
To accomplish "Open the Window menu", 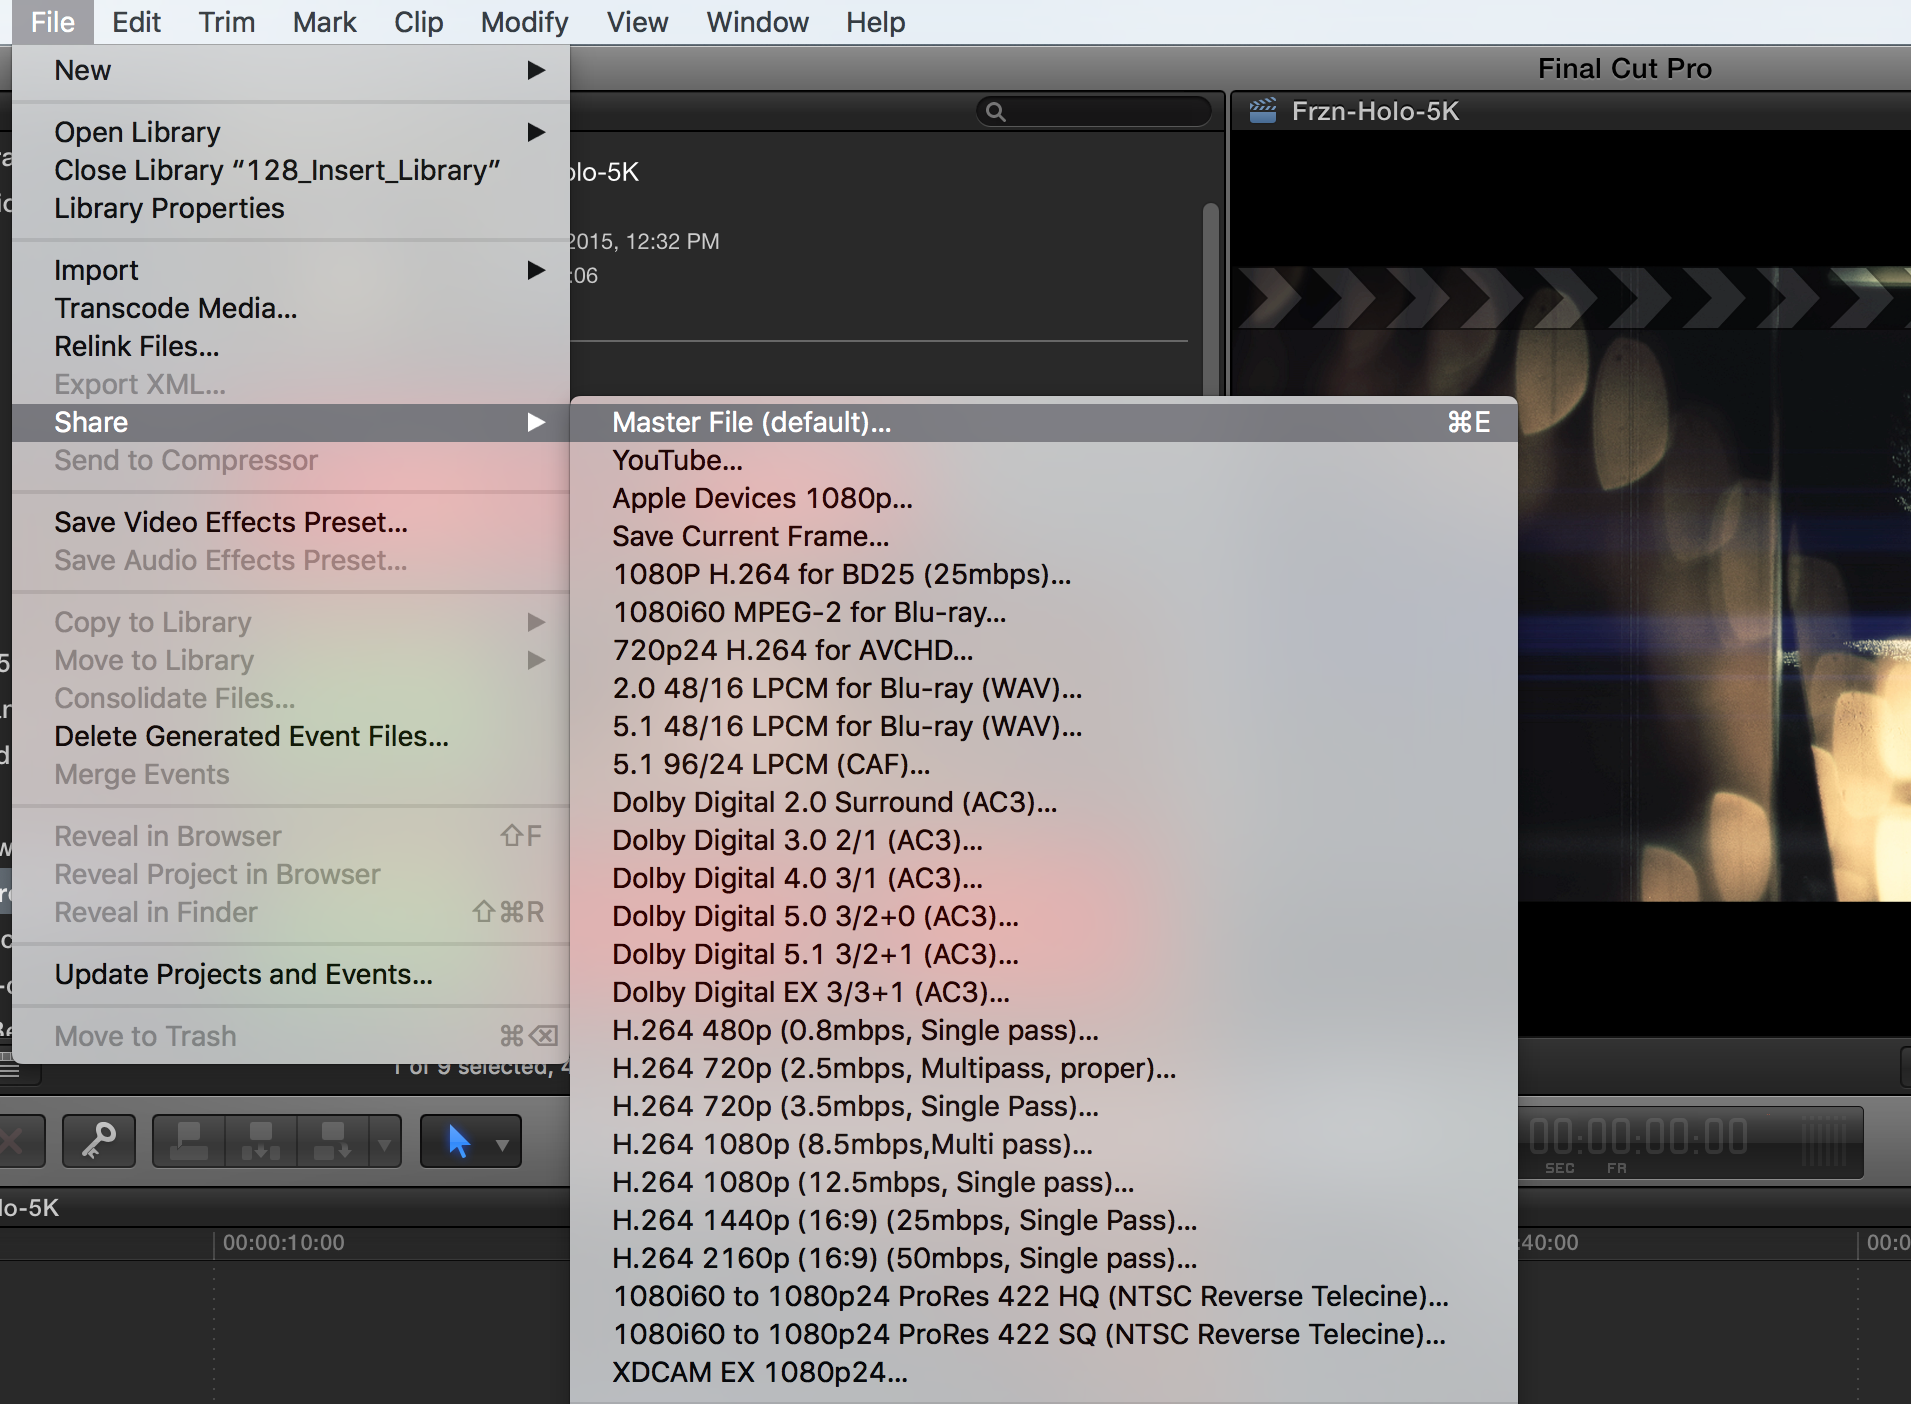I will pos(757,22).
